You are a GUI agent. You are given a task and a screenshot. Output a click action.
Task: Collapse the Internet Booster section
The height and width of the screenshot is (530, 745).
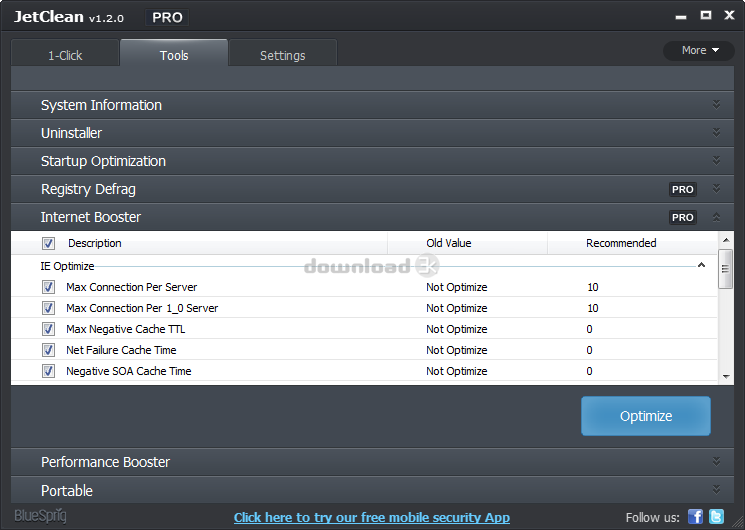[x=372, y=217]
